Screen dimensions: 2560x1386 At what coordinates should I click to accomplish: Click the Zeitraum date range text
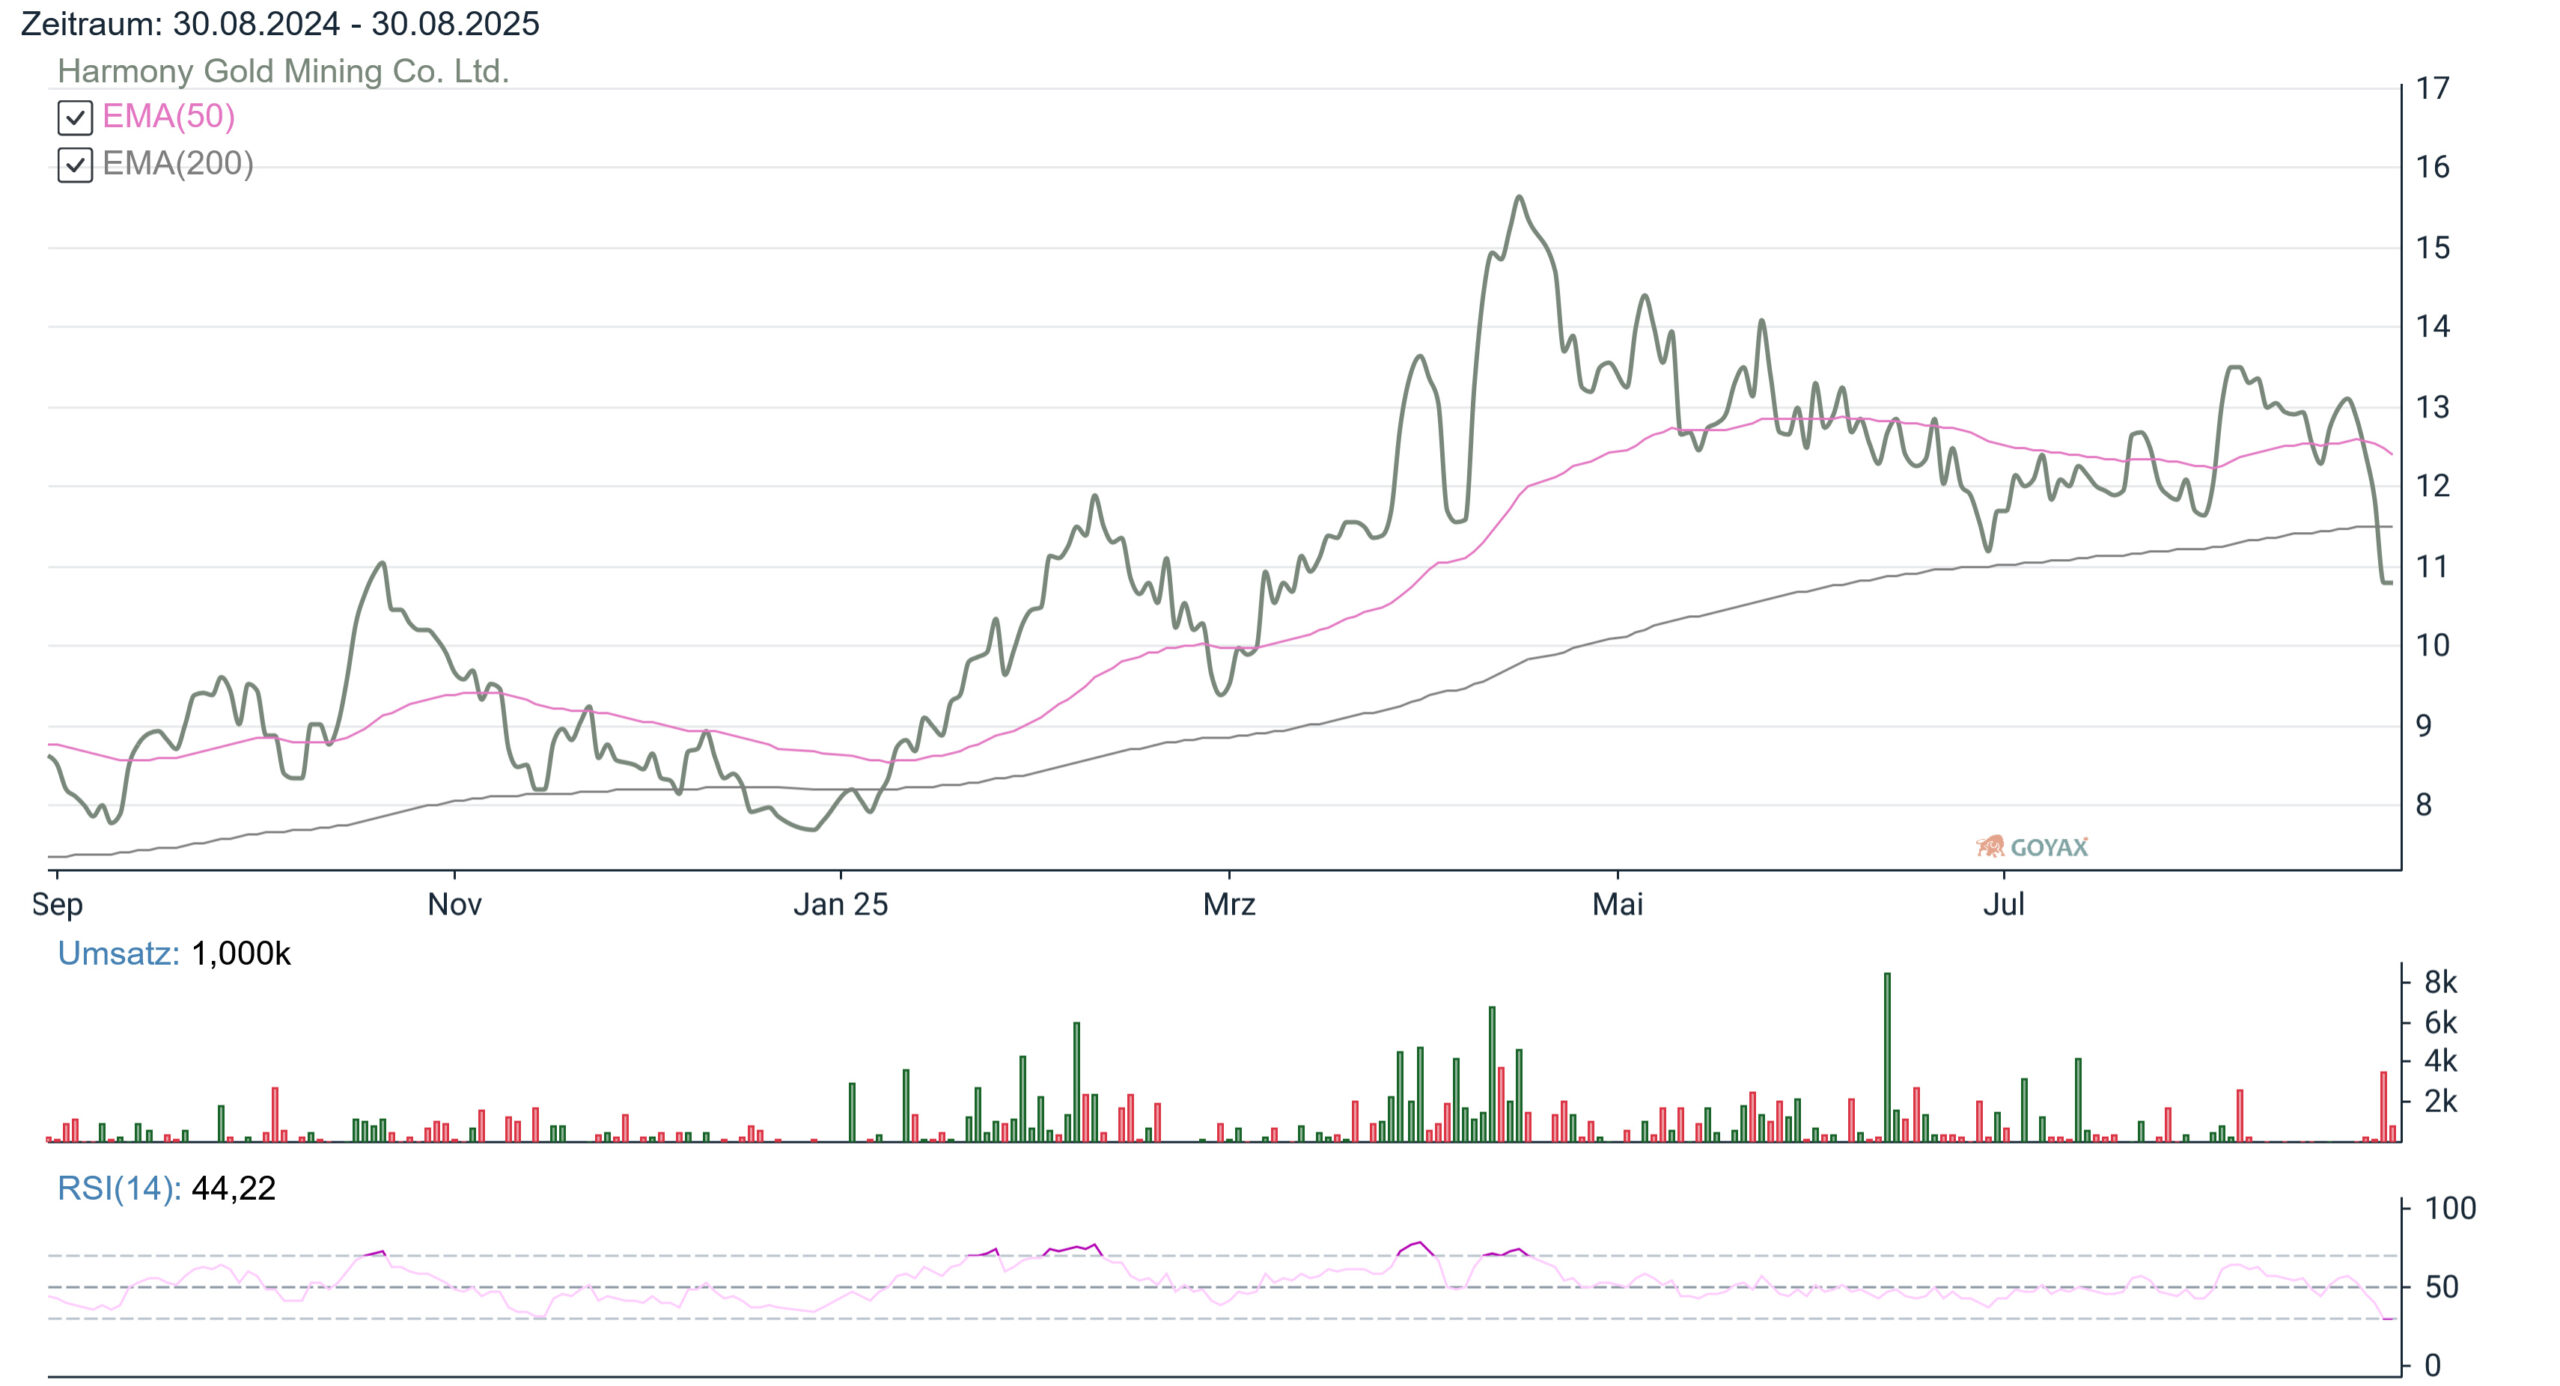[x=280, y=23]
